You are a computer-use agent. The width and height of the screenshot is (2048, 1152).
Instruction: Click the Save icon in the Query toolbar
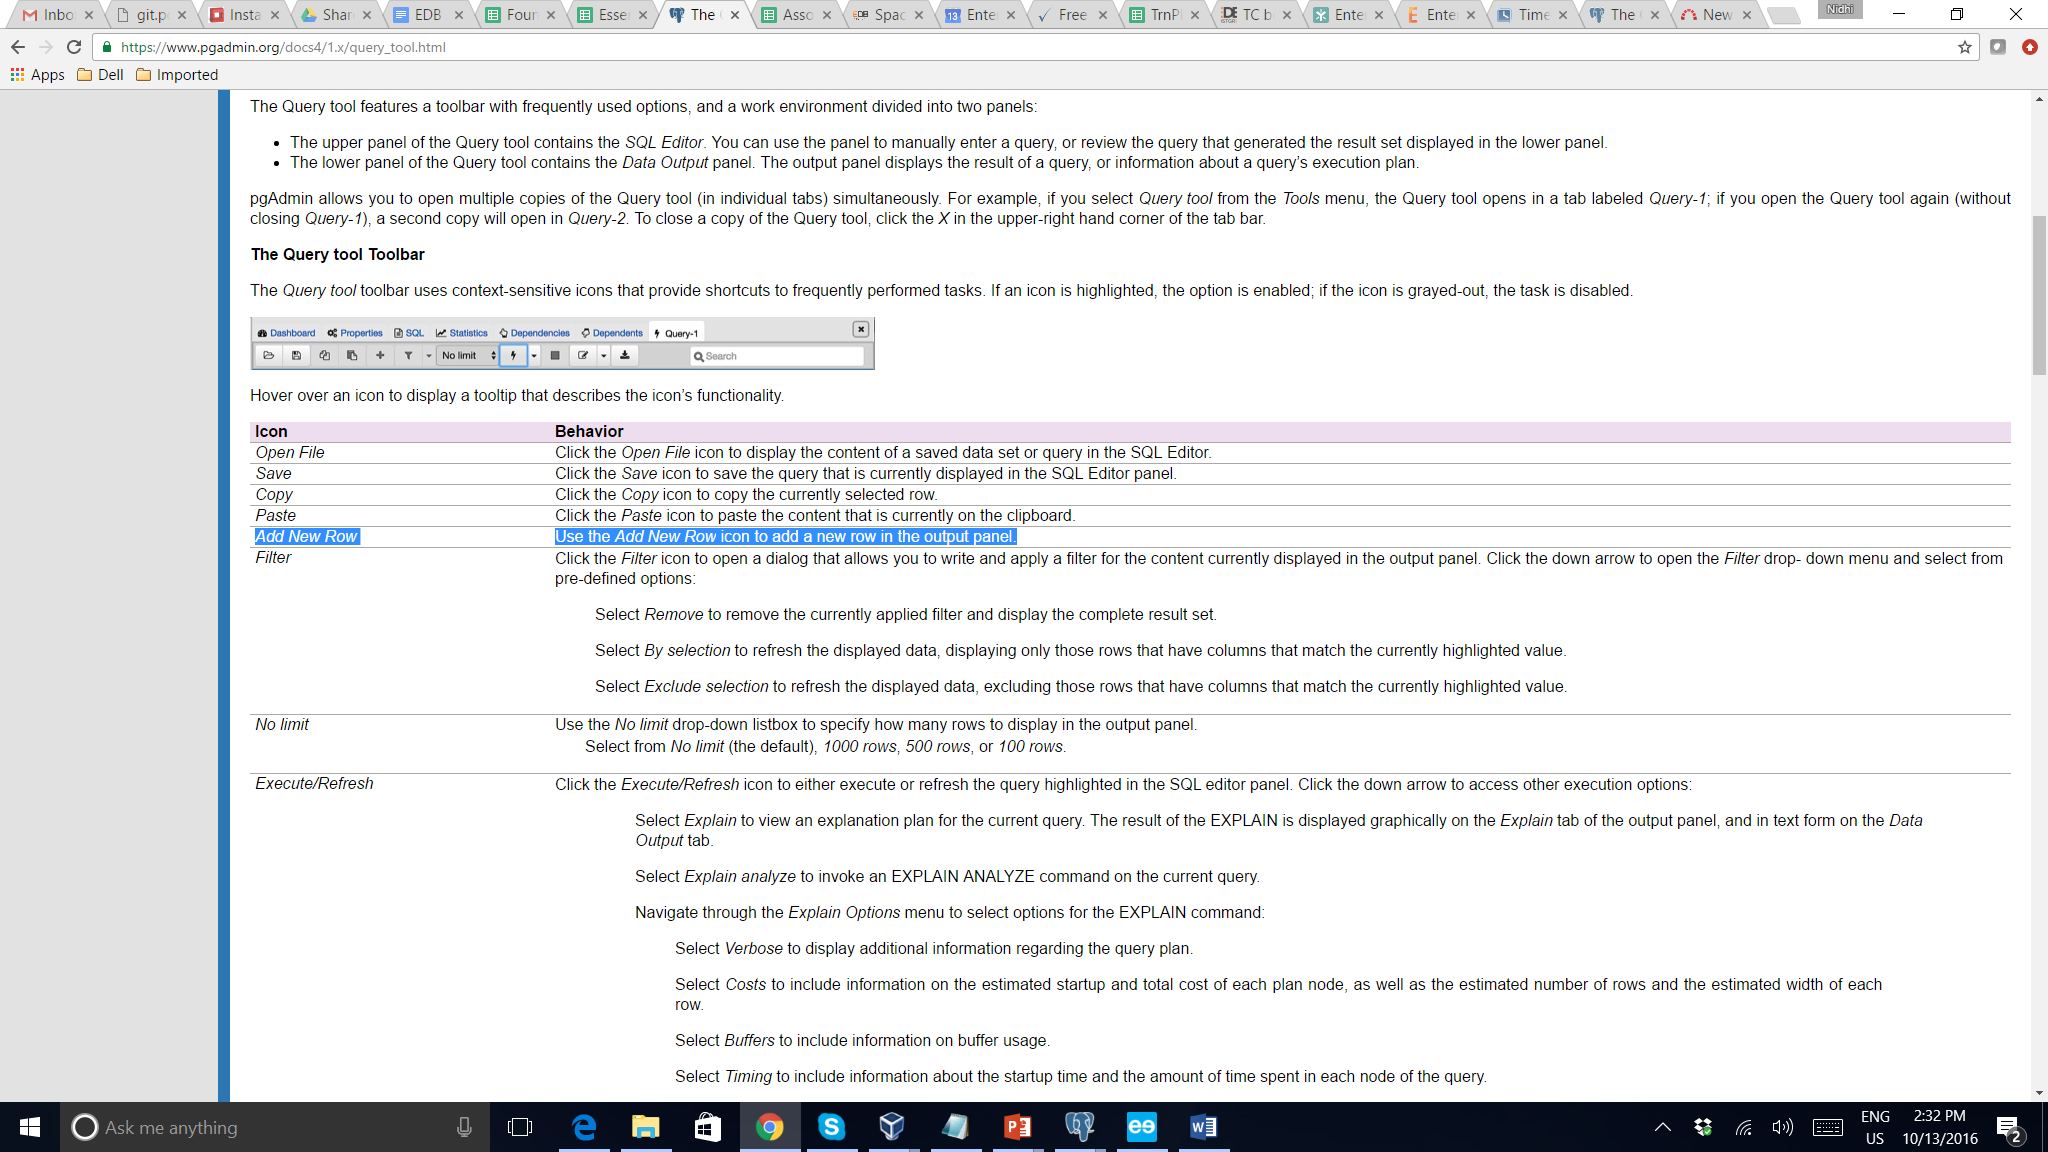296,355
